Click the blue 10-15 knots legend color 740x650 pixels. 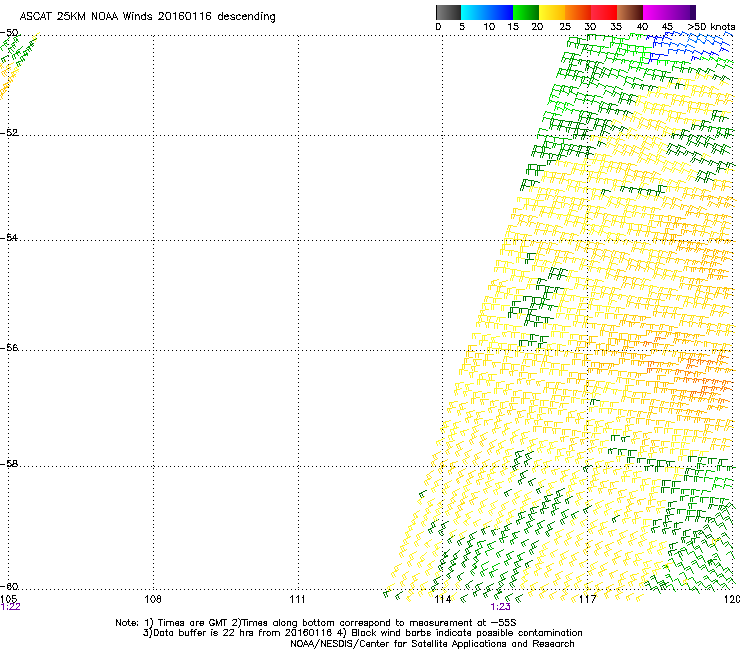499,12
